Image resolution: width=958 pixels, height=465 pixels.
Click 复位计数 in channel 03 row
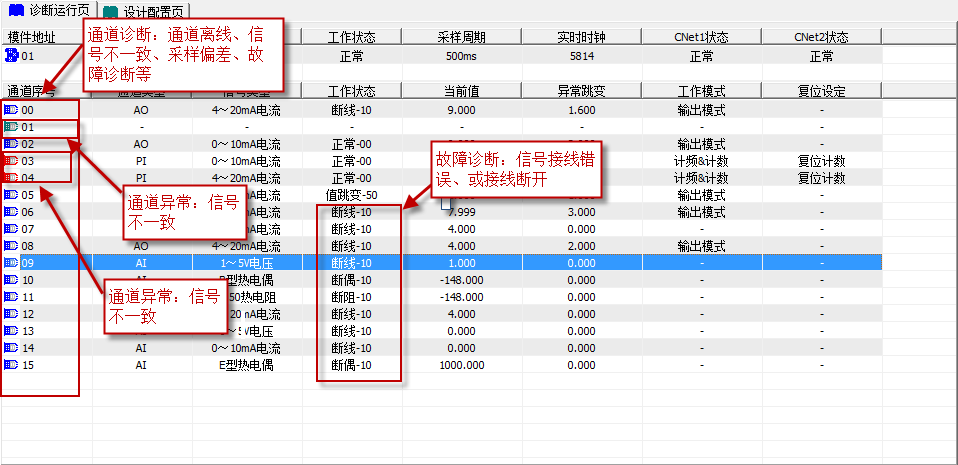coord(821,161)
